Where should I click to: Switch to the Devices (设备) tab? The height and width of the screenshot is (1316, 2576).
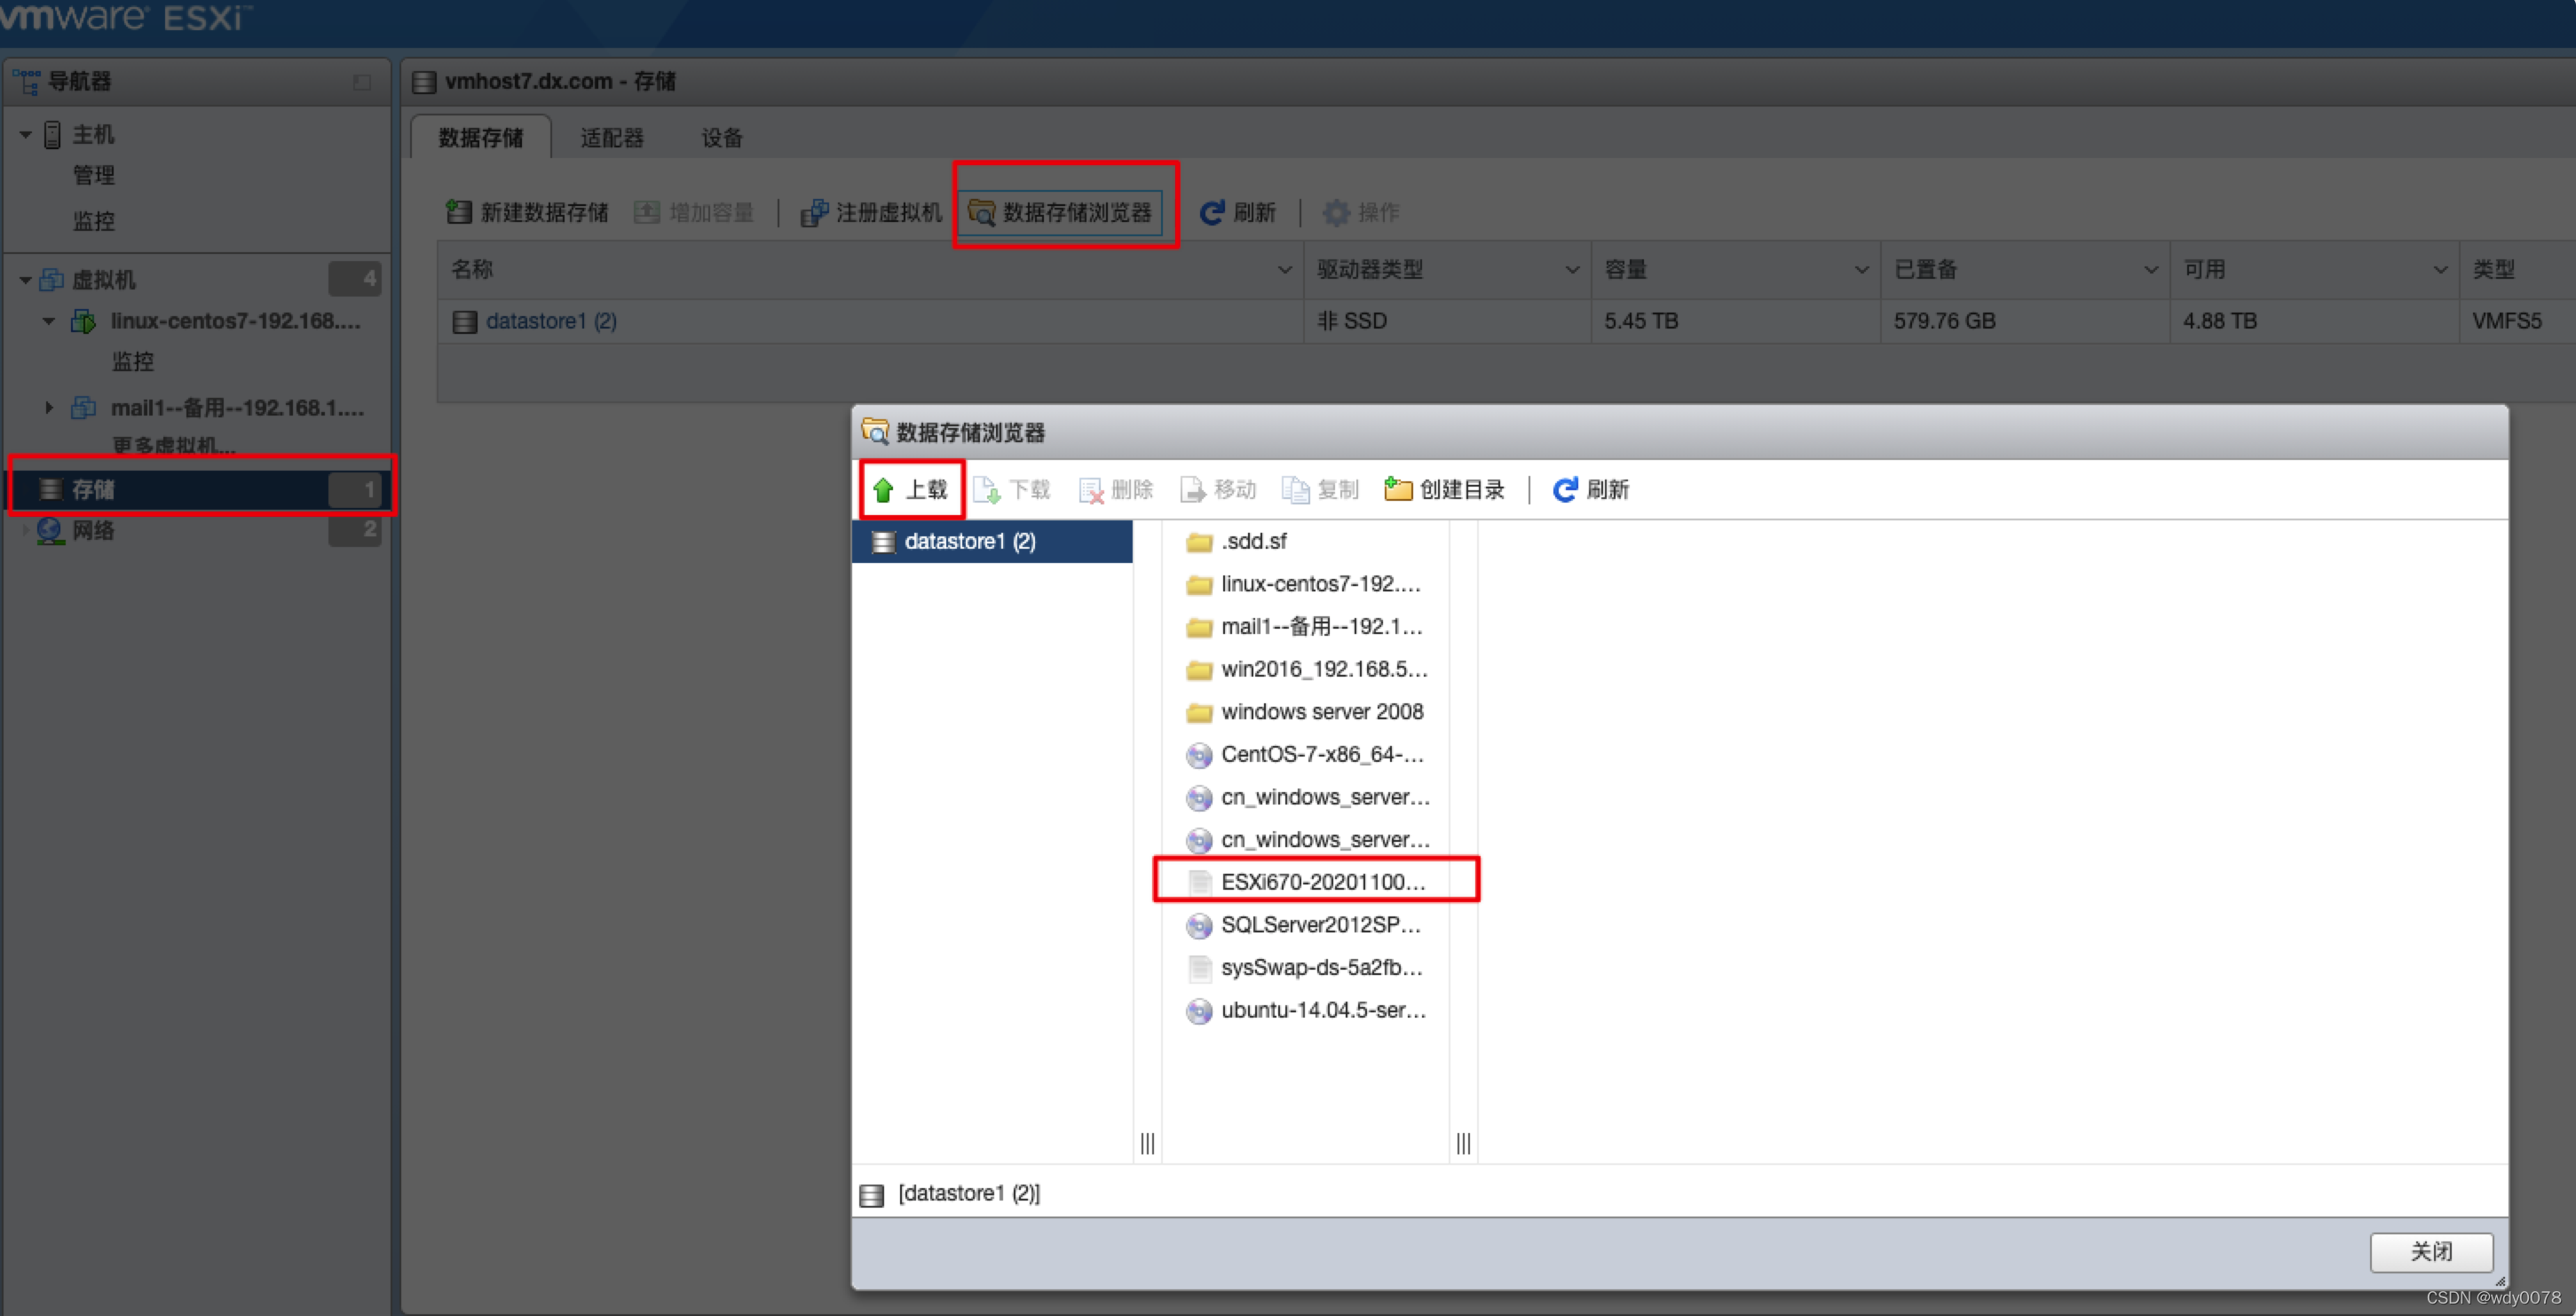(721, 138)
